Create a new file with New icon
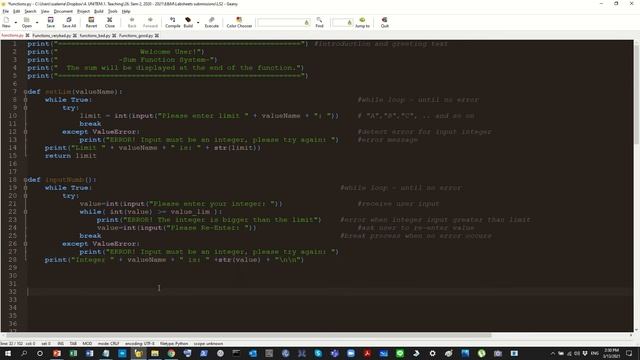 [6, 22]
